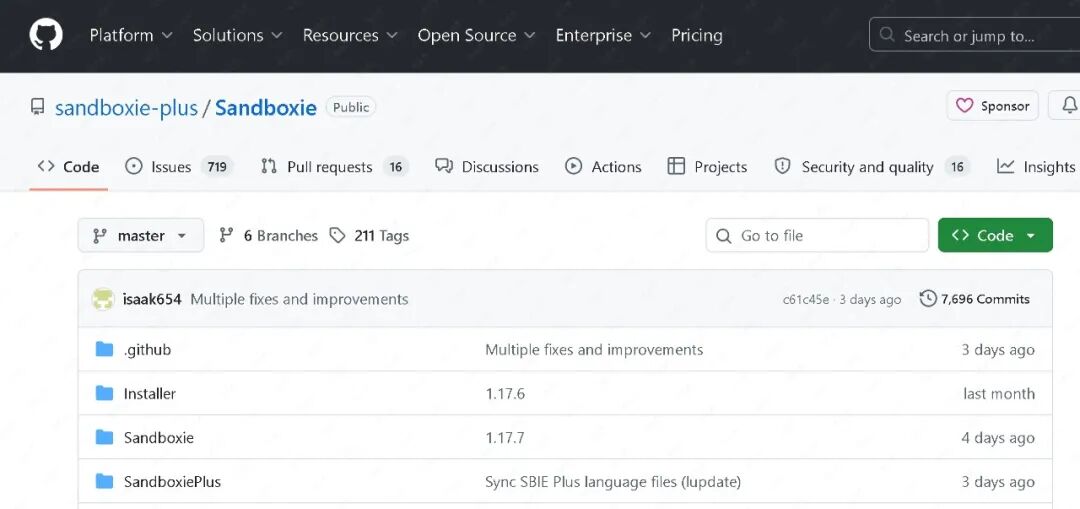The image size is (1080, 509).
Task: Open the Platform dropdown menu
Action: (131, 35)
